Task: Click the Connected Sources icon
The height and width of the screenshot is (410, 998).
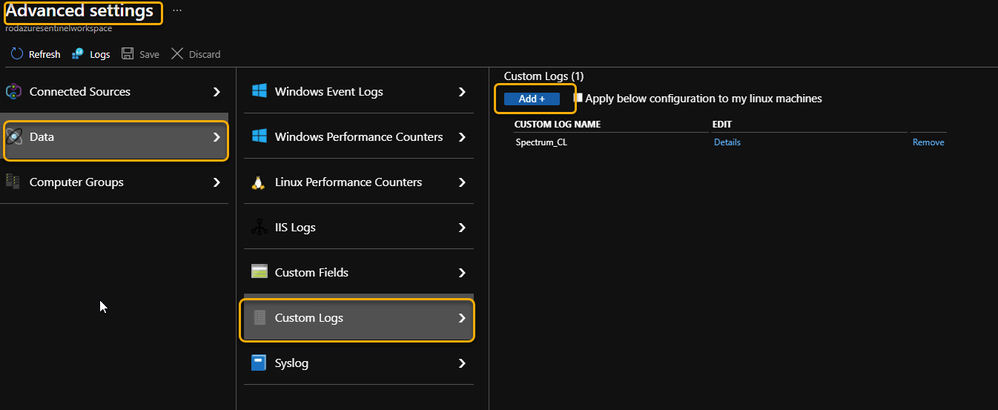Action: (14, 92)
